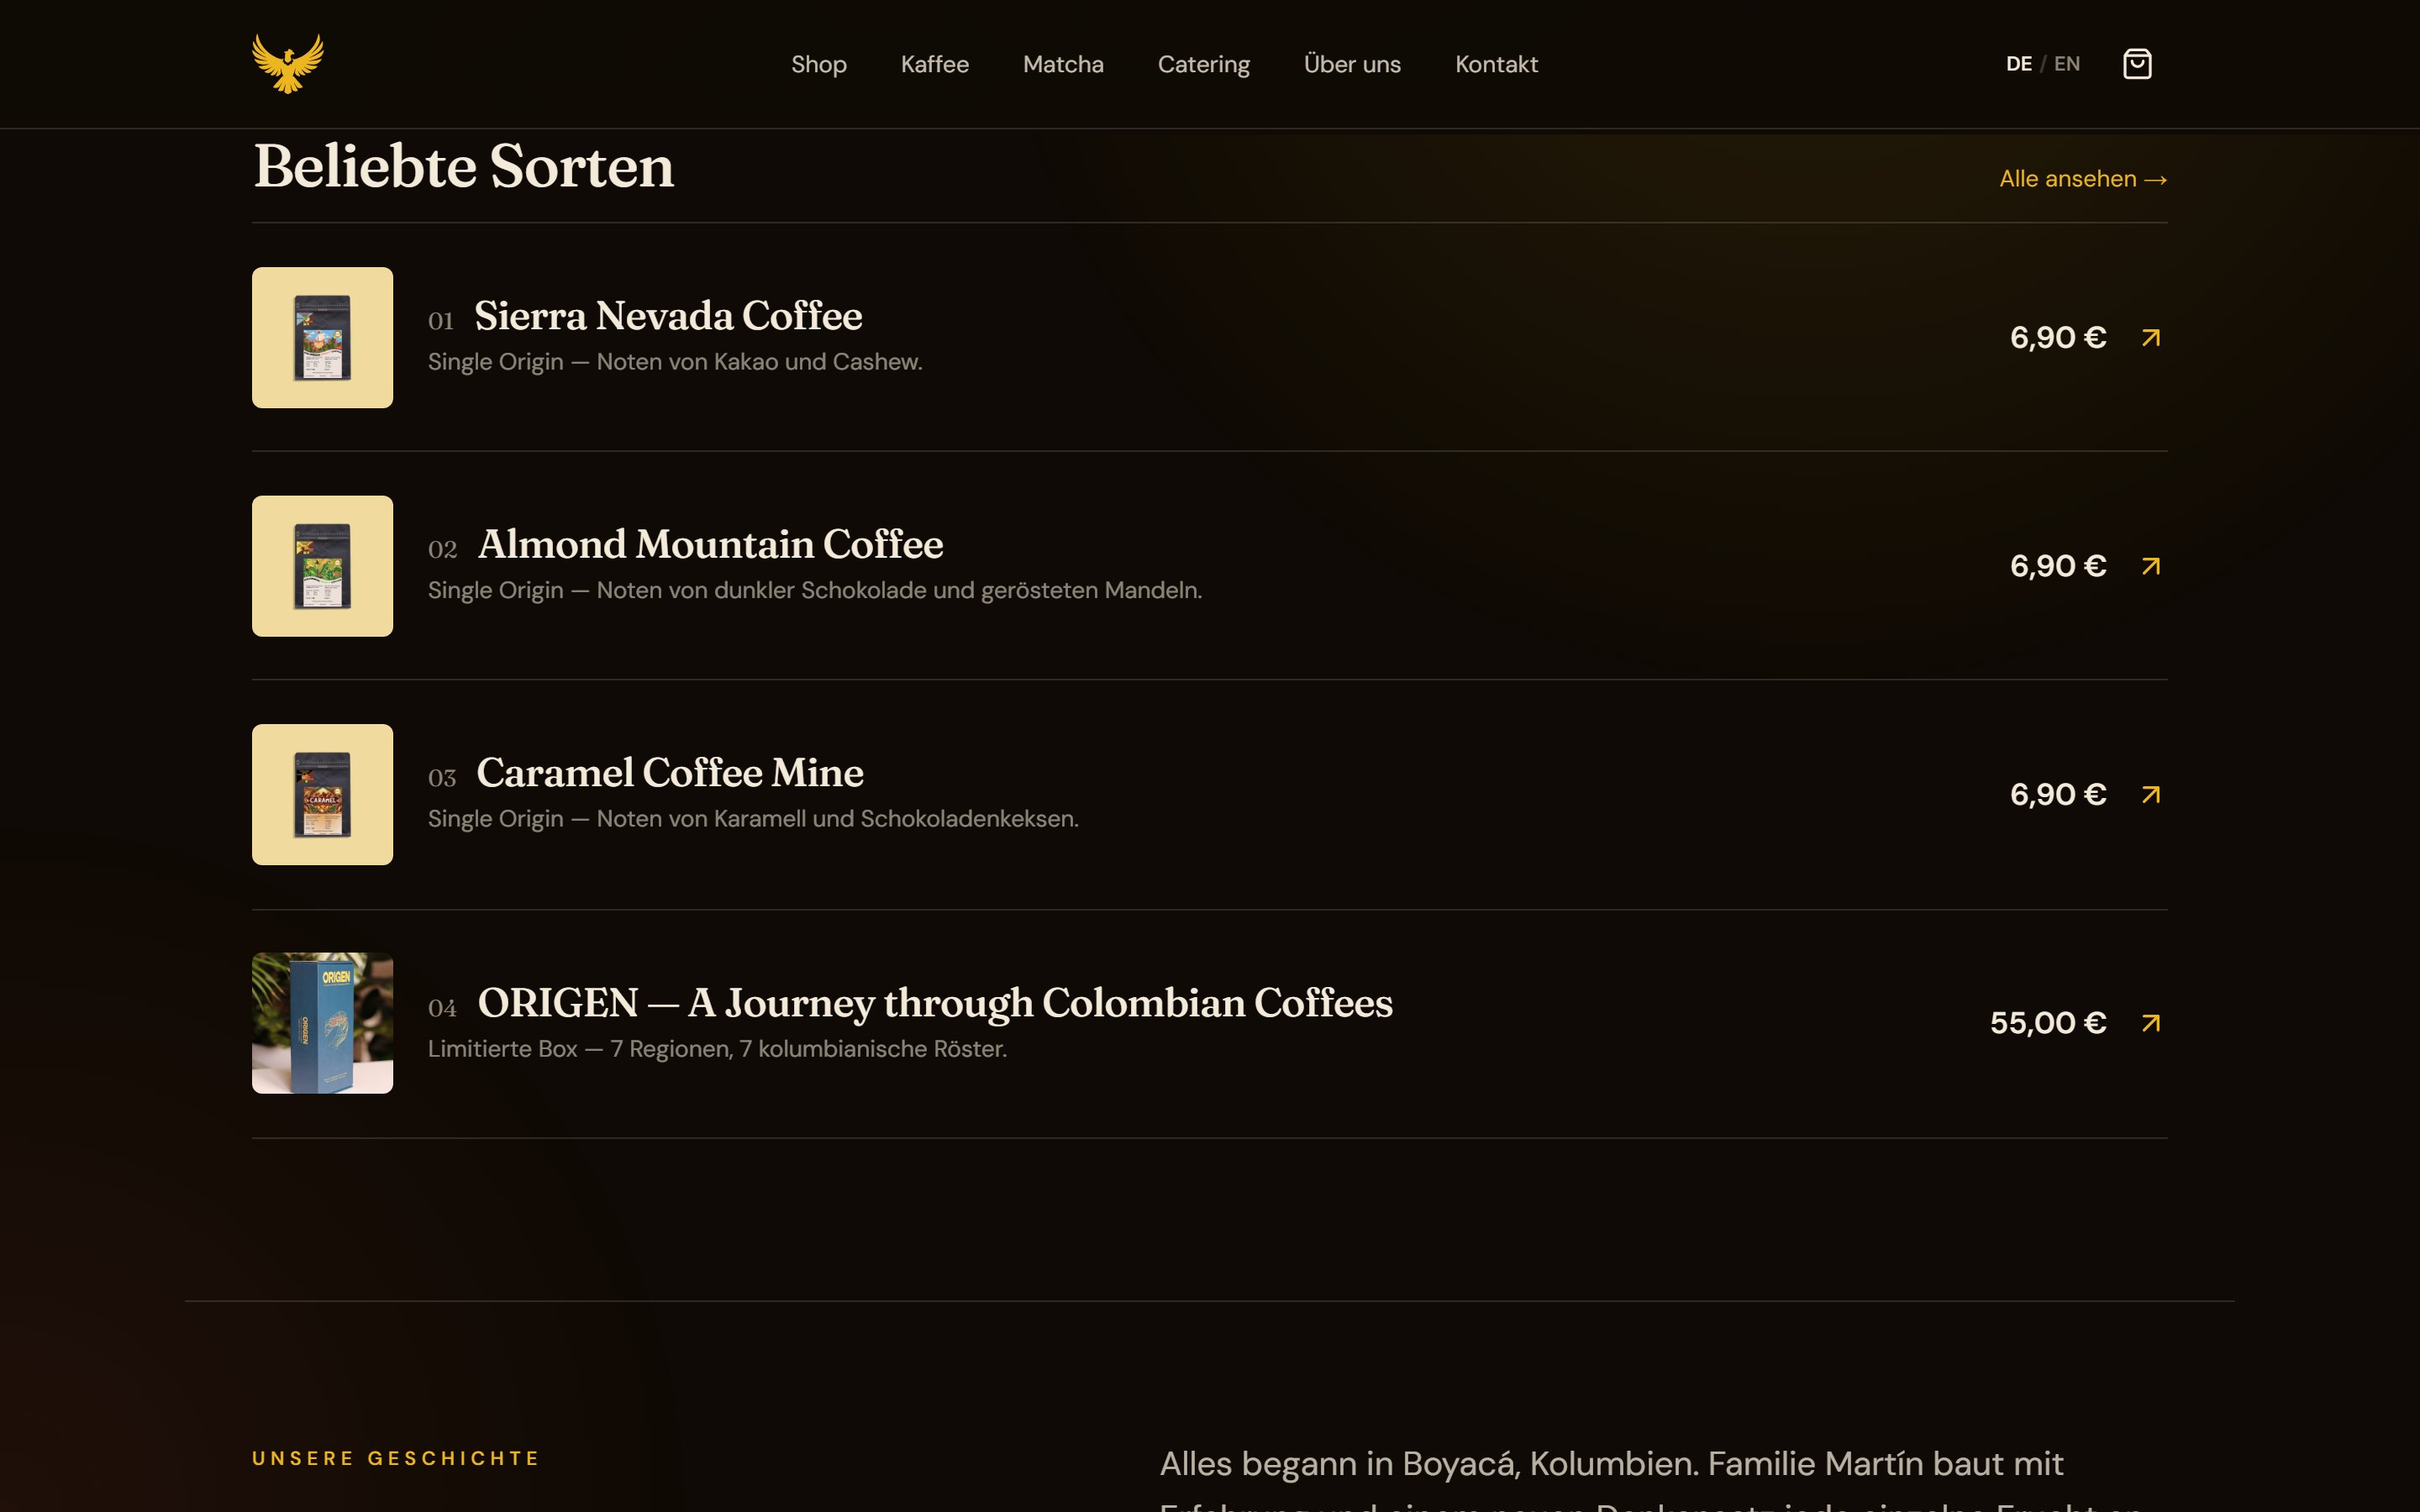
Task: Click the Caramel Coffee Mine bag thumbnail
Action: pos(322,794)
